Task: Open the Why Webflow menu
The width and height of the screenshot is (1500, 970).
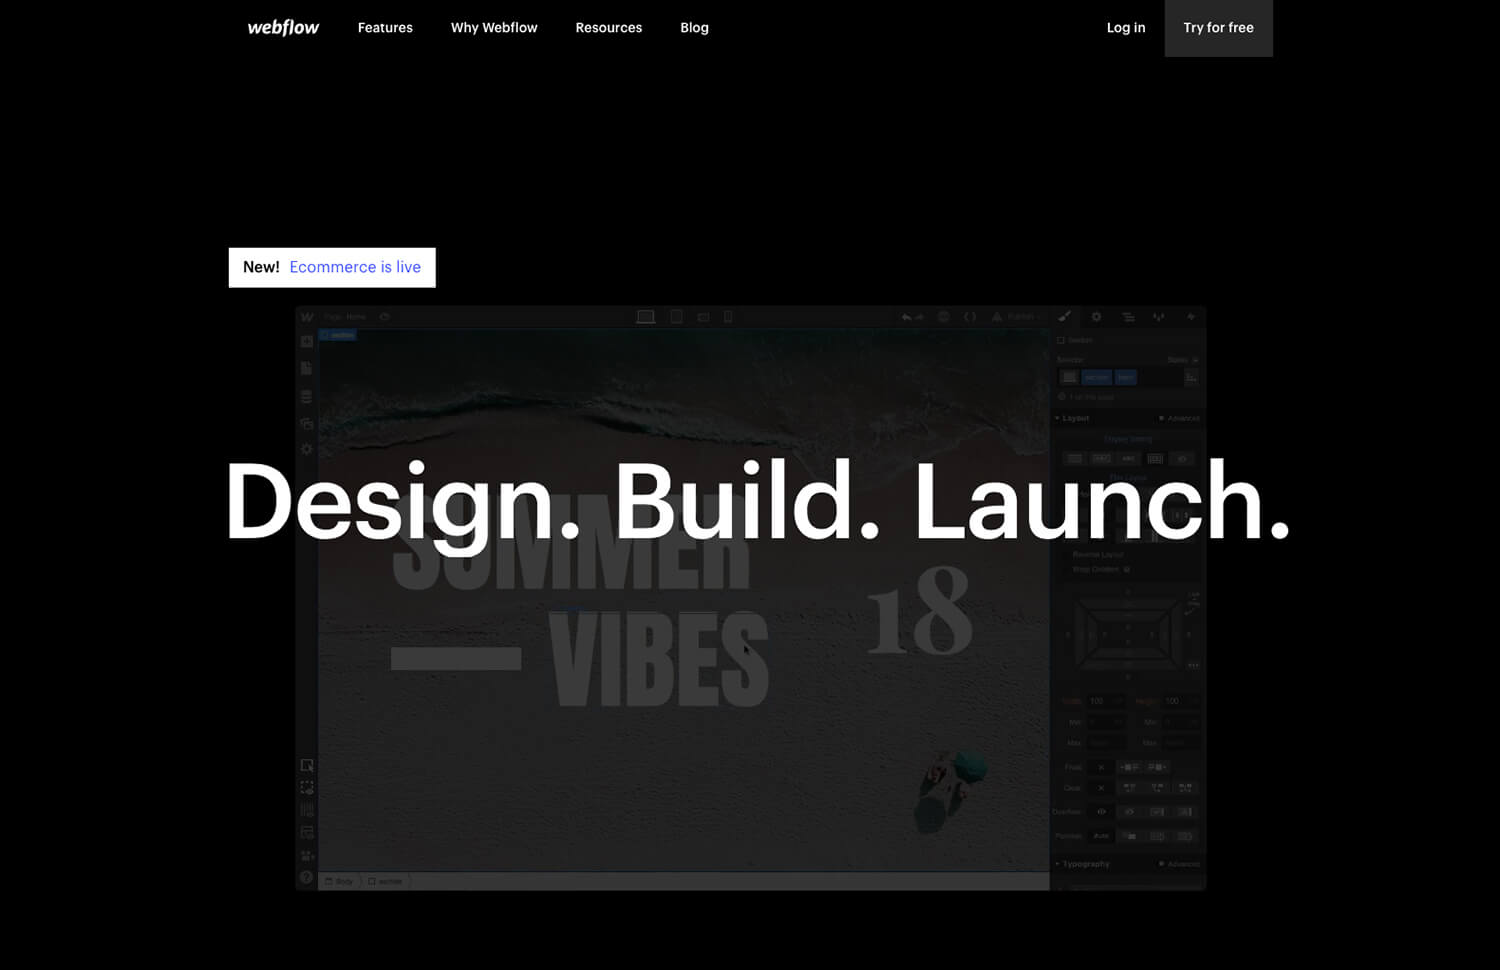Action: (494, 28)
